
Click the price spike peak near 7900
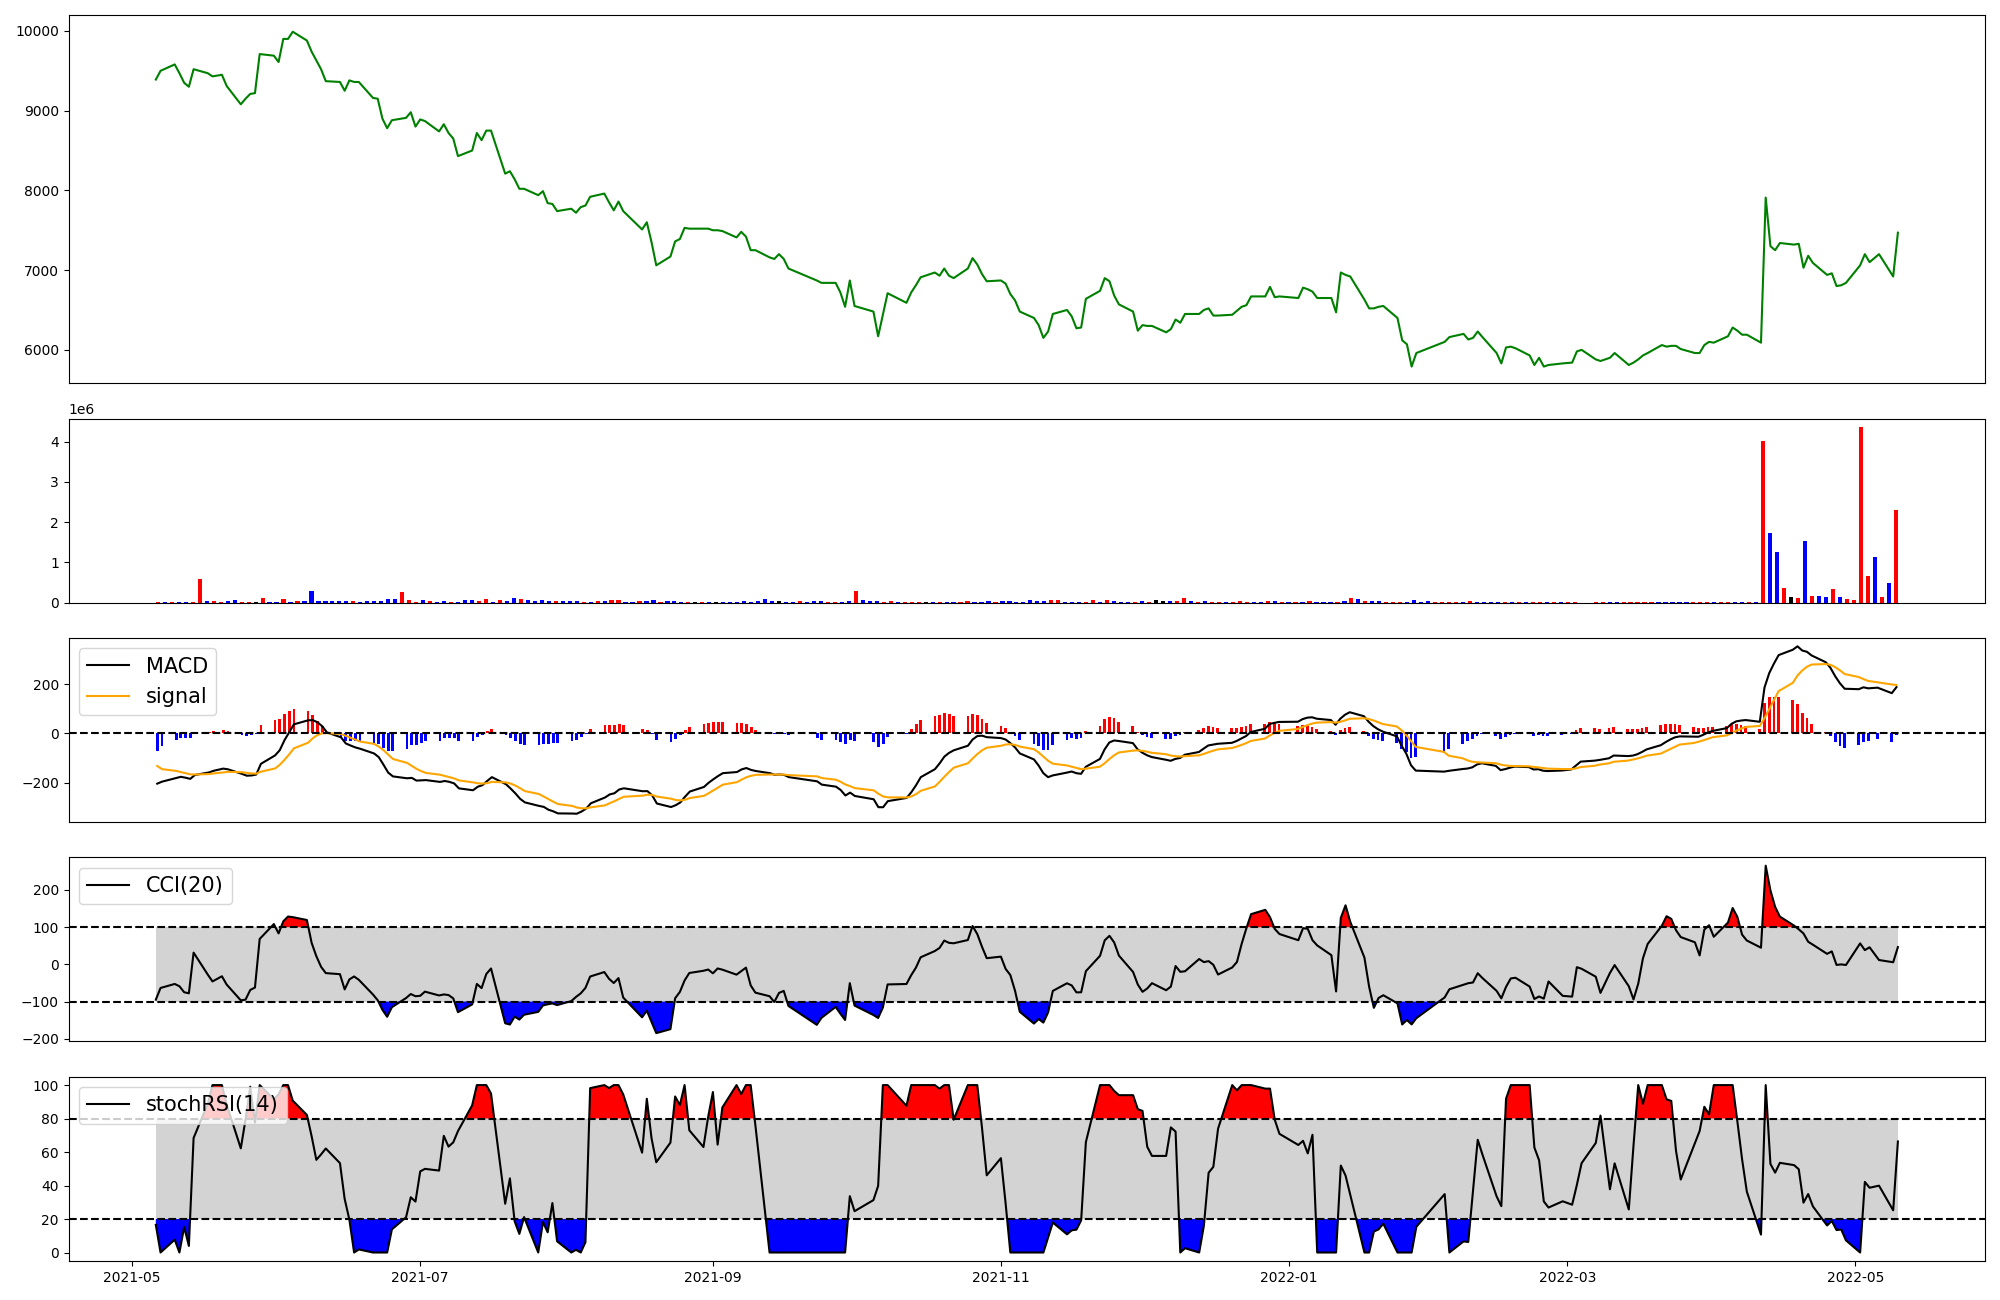coord(1765,198)
